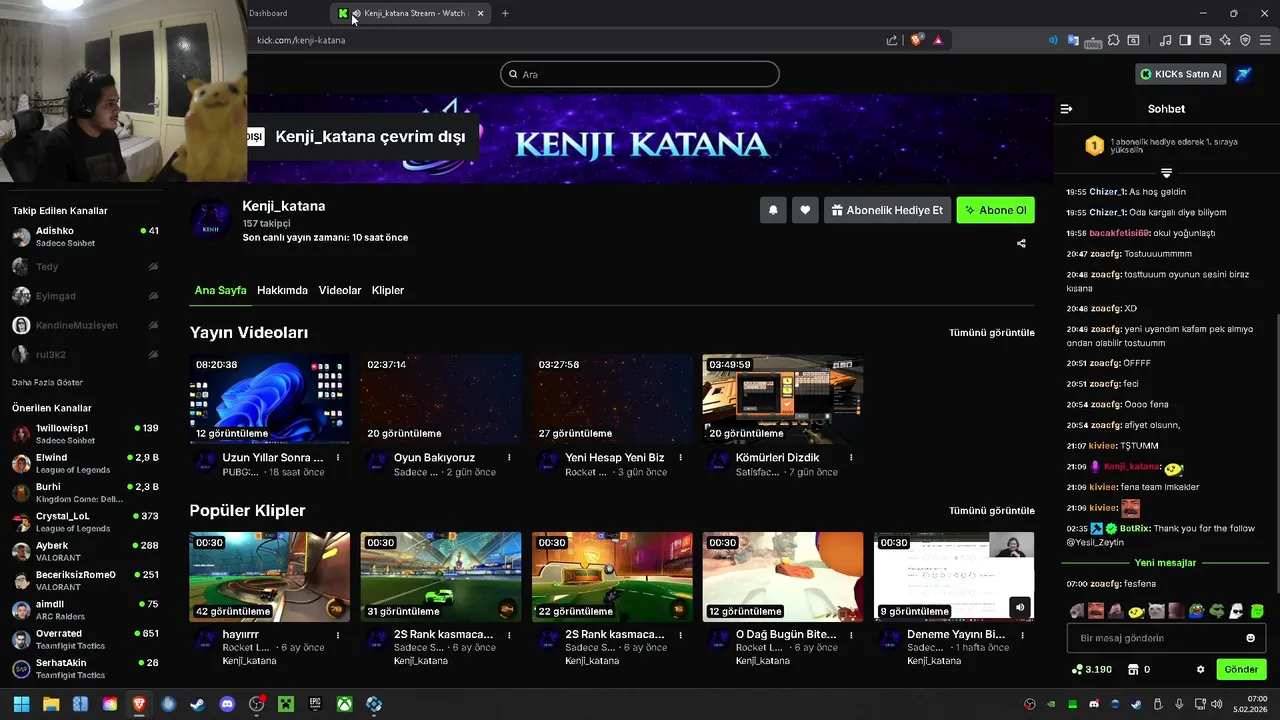Open recommended channel Overrated
Screen dimensions: 1280x720
(x=85, y=639)
